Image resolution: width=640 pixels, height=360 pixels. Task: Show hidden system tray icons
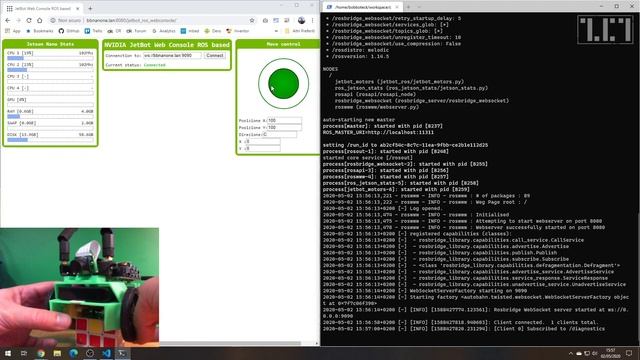coord(571,353)
